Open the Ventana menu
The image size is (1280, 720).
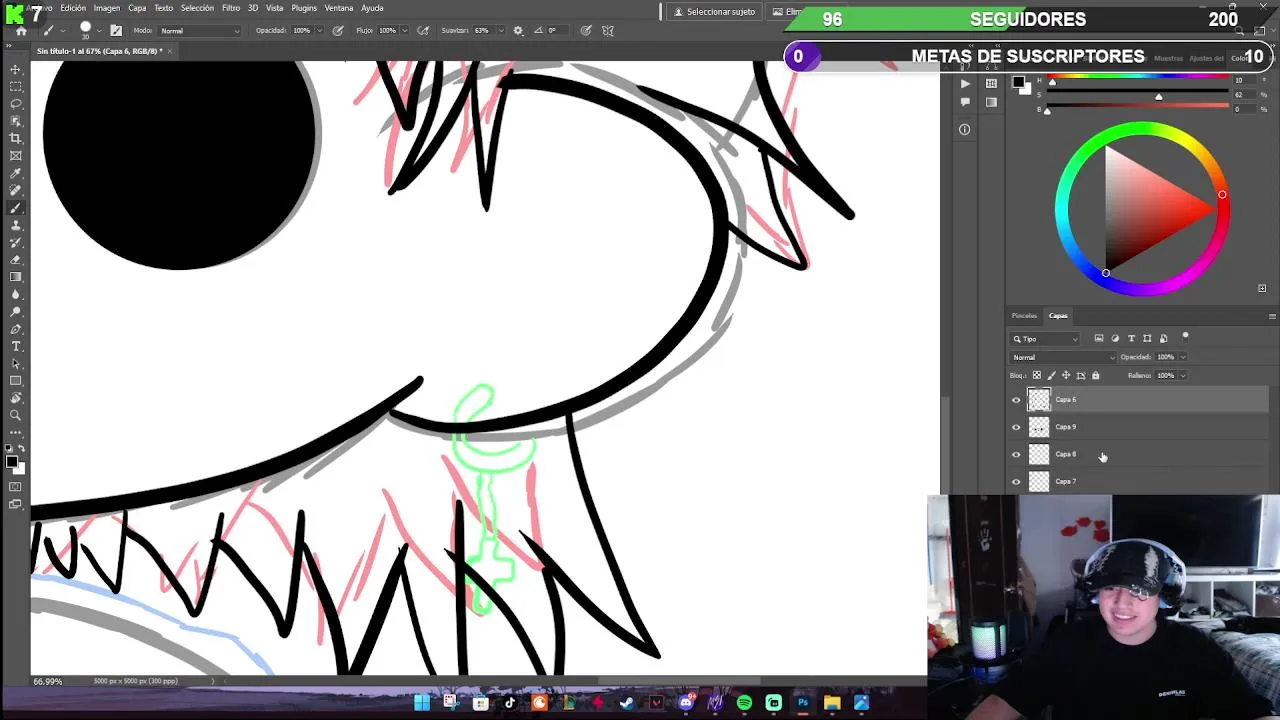coord(339,8)
